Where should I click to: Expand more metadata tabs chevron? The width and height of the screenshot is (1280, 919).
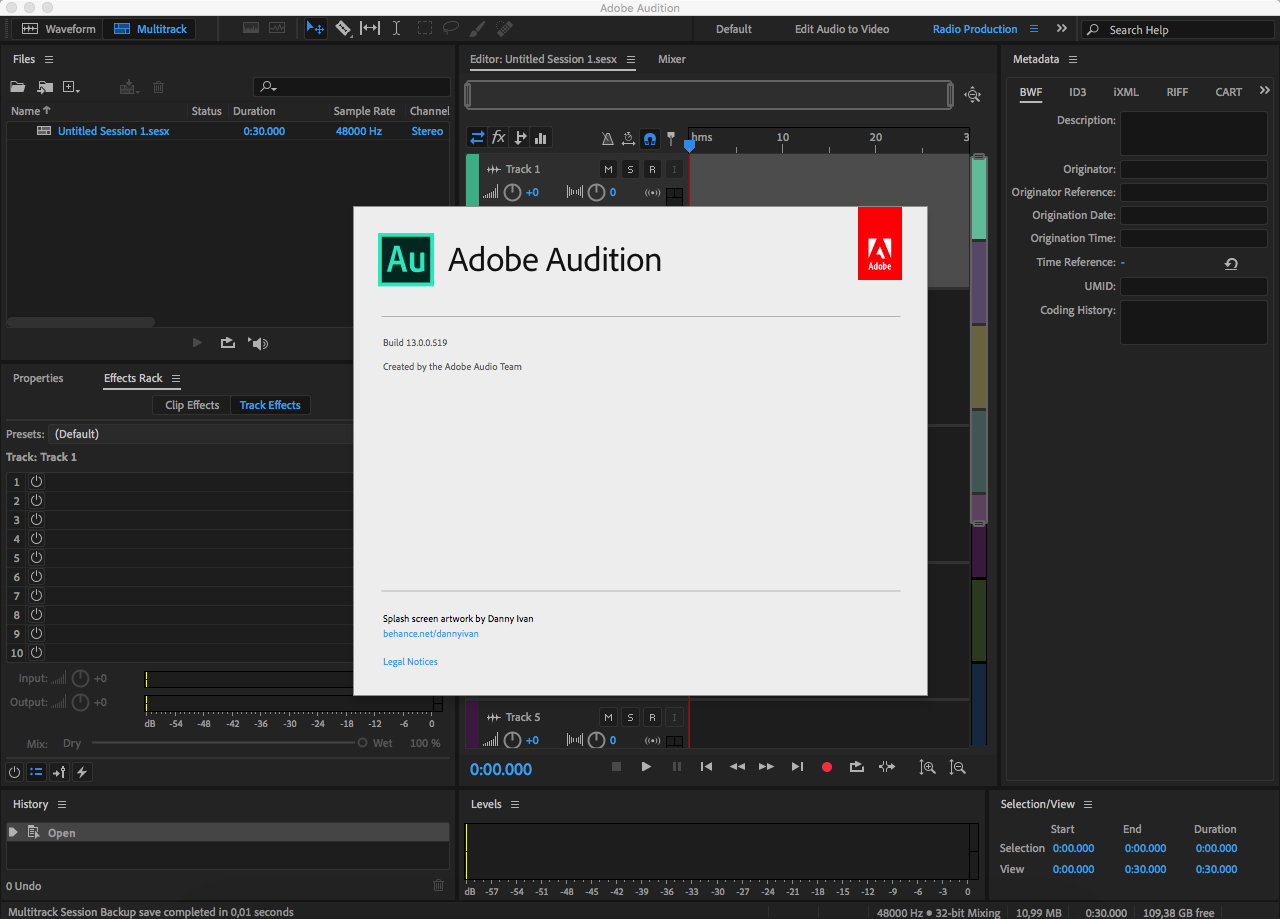1265,91
